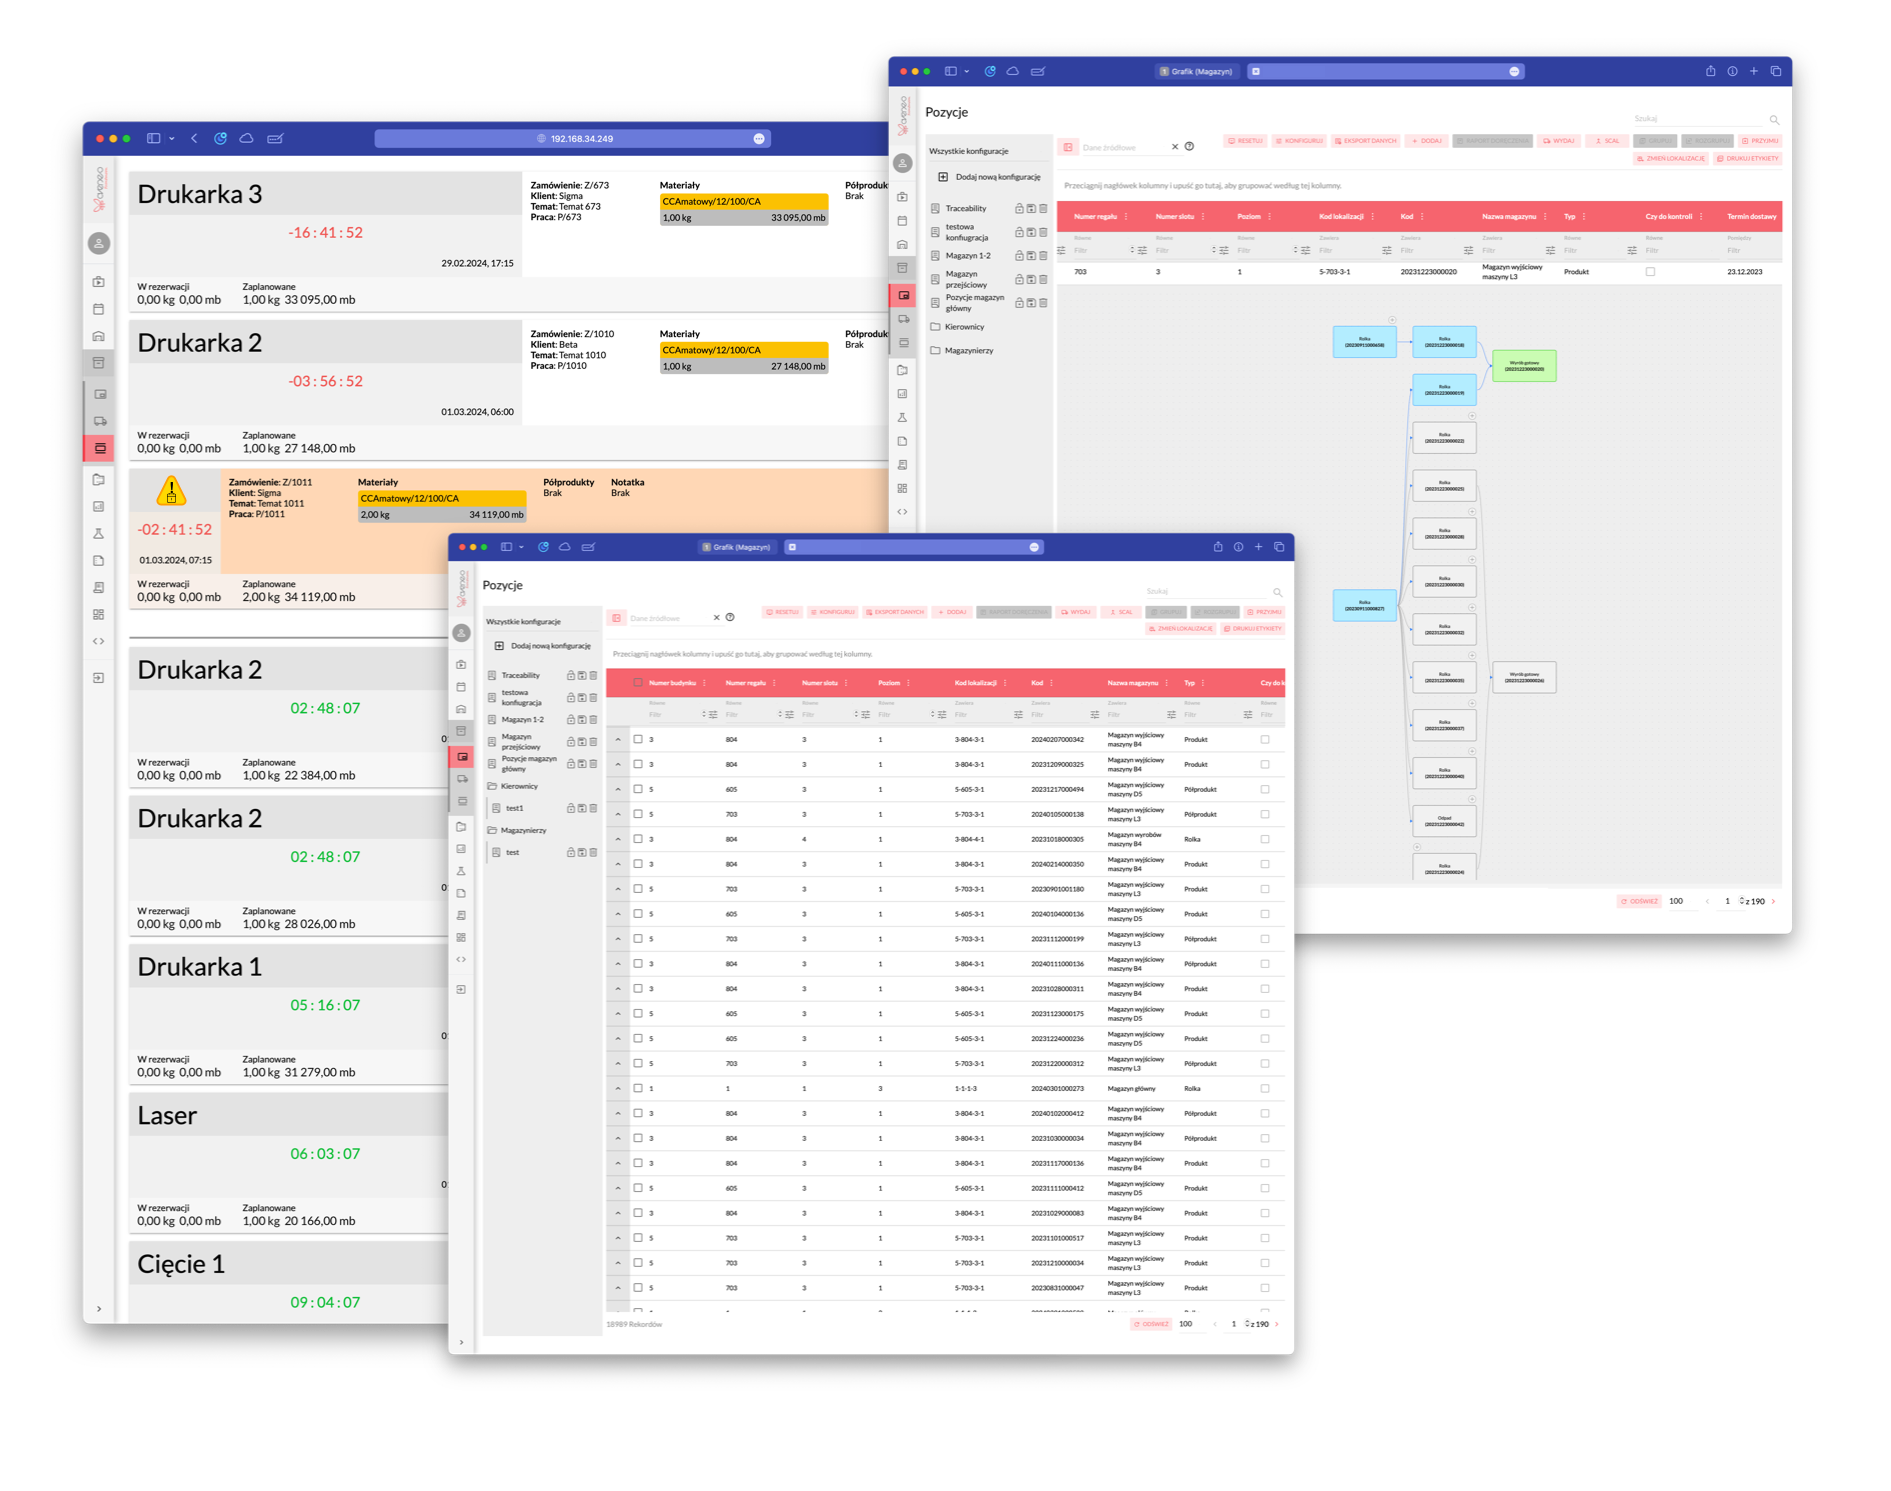The width and height of the screenshot is (1891, 1491).
Task: Switch to the Grafik (Magazyn) tab in front window
Action: point(738,547)
